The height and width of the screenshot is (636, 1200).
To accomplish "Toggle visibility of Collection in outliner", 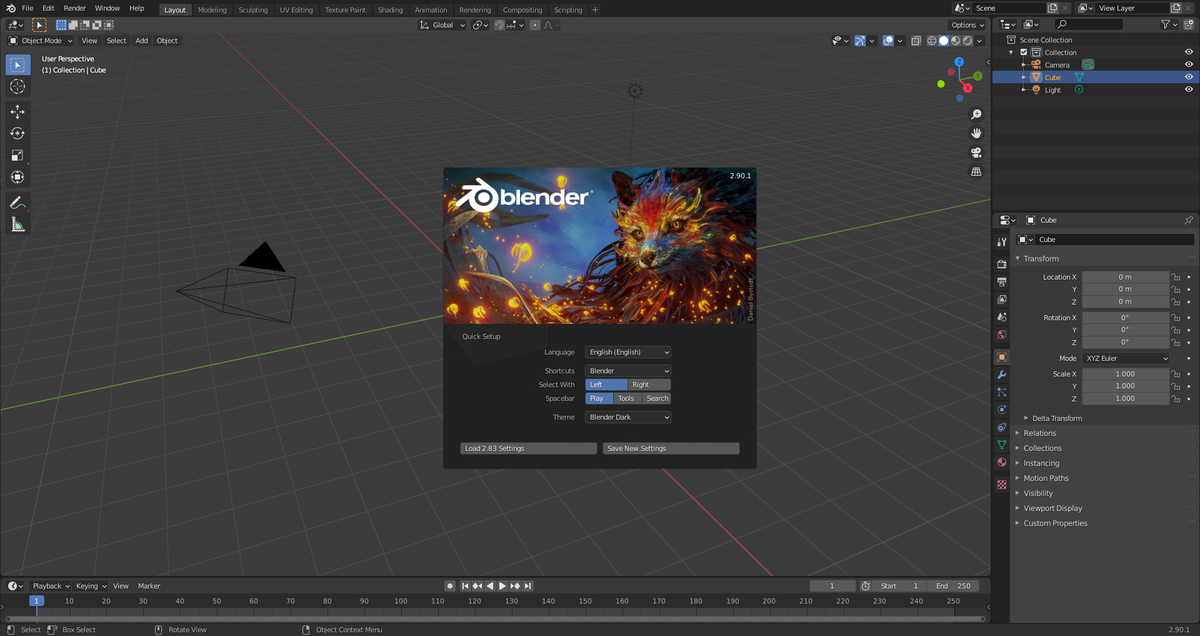I will tap(1189, 52).
